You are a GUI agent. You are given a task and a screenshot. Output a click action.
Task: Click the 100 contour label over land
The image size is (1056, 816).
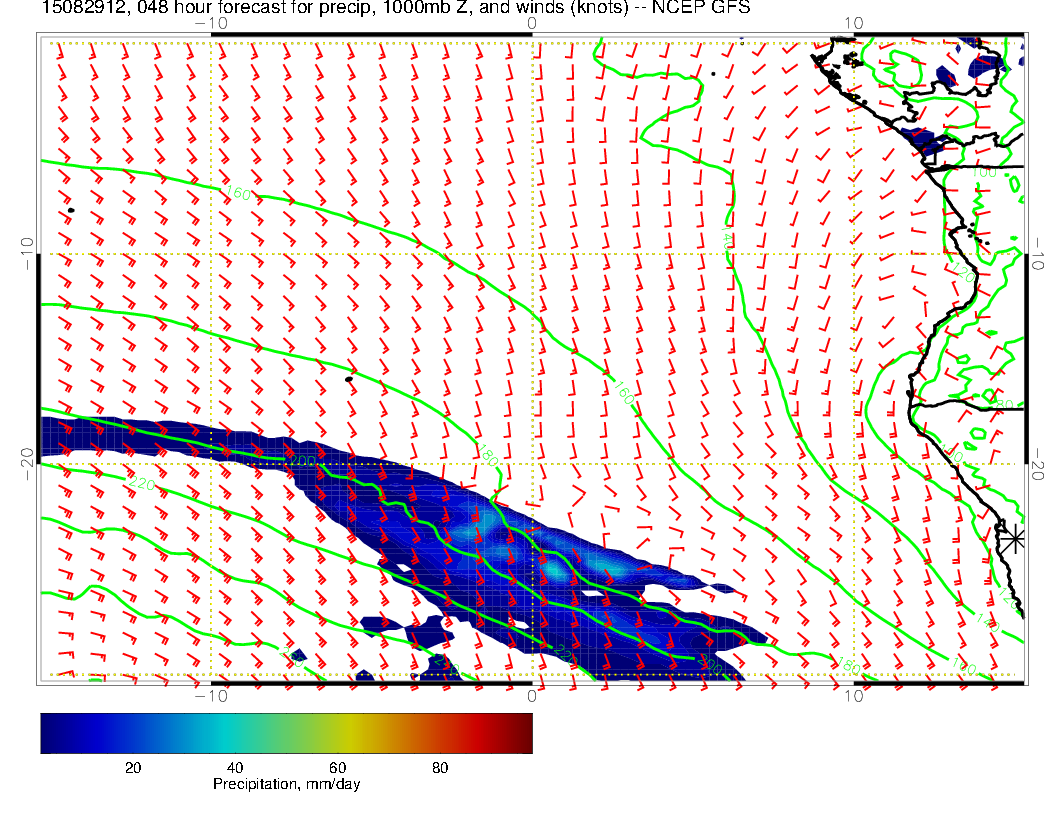tap(984, 173)
